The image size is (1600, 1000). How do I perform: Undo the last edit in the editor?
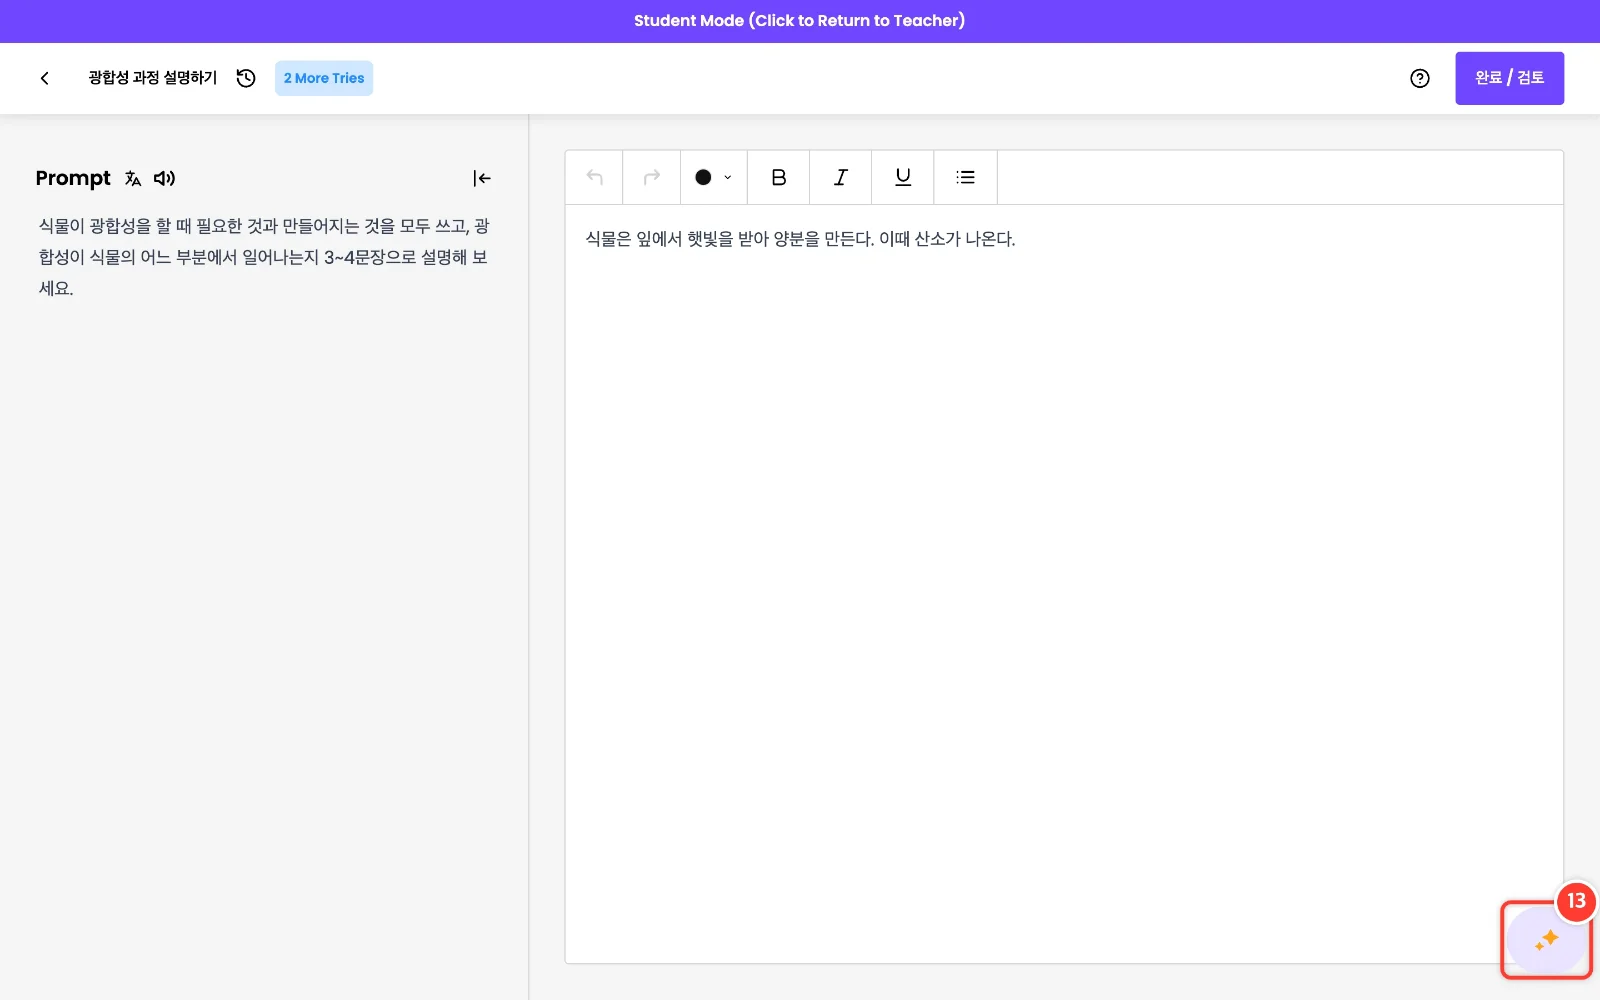pyautogui.click(x=595, y=177)
